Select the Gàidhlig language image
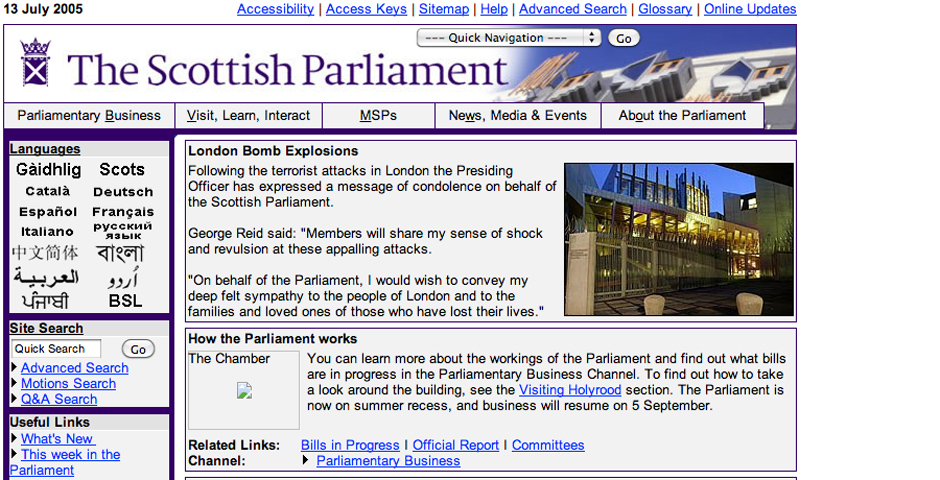Image resolution: width=940 pixels, height=480 pixels. click(x=49, y=170)
